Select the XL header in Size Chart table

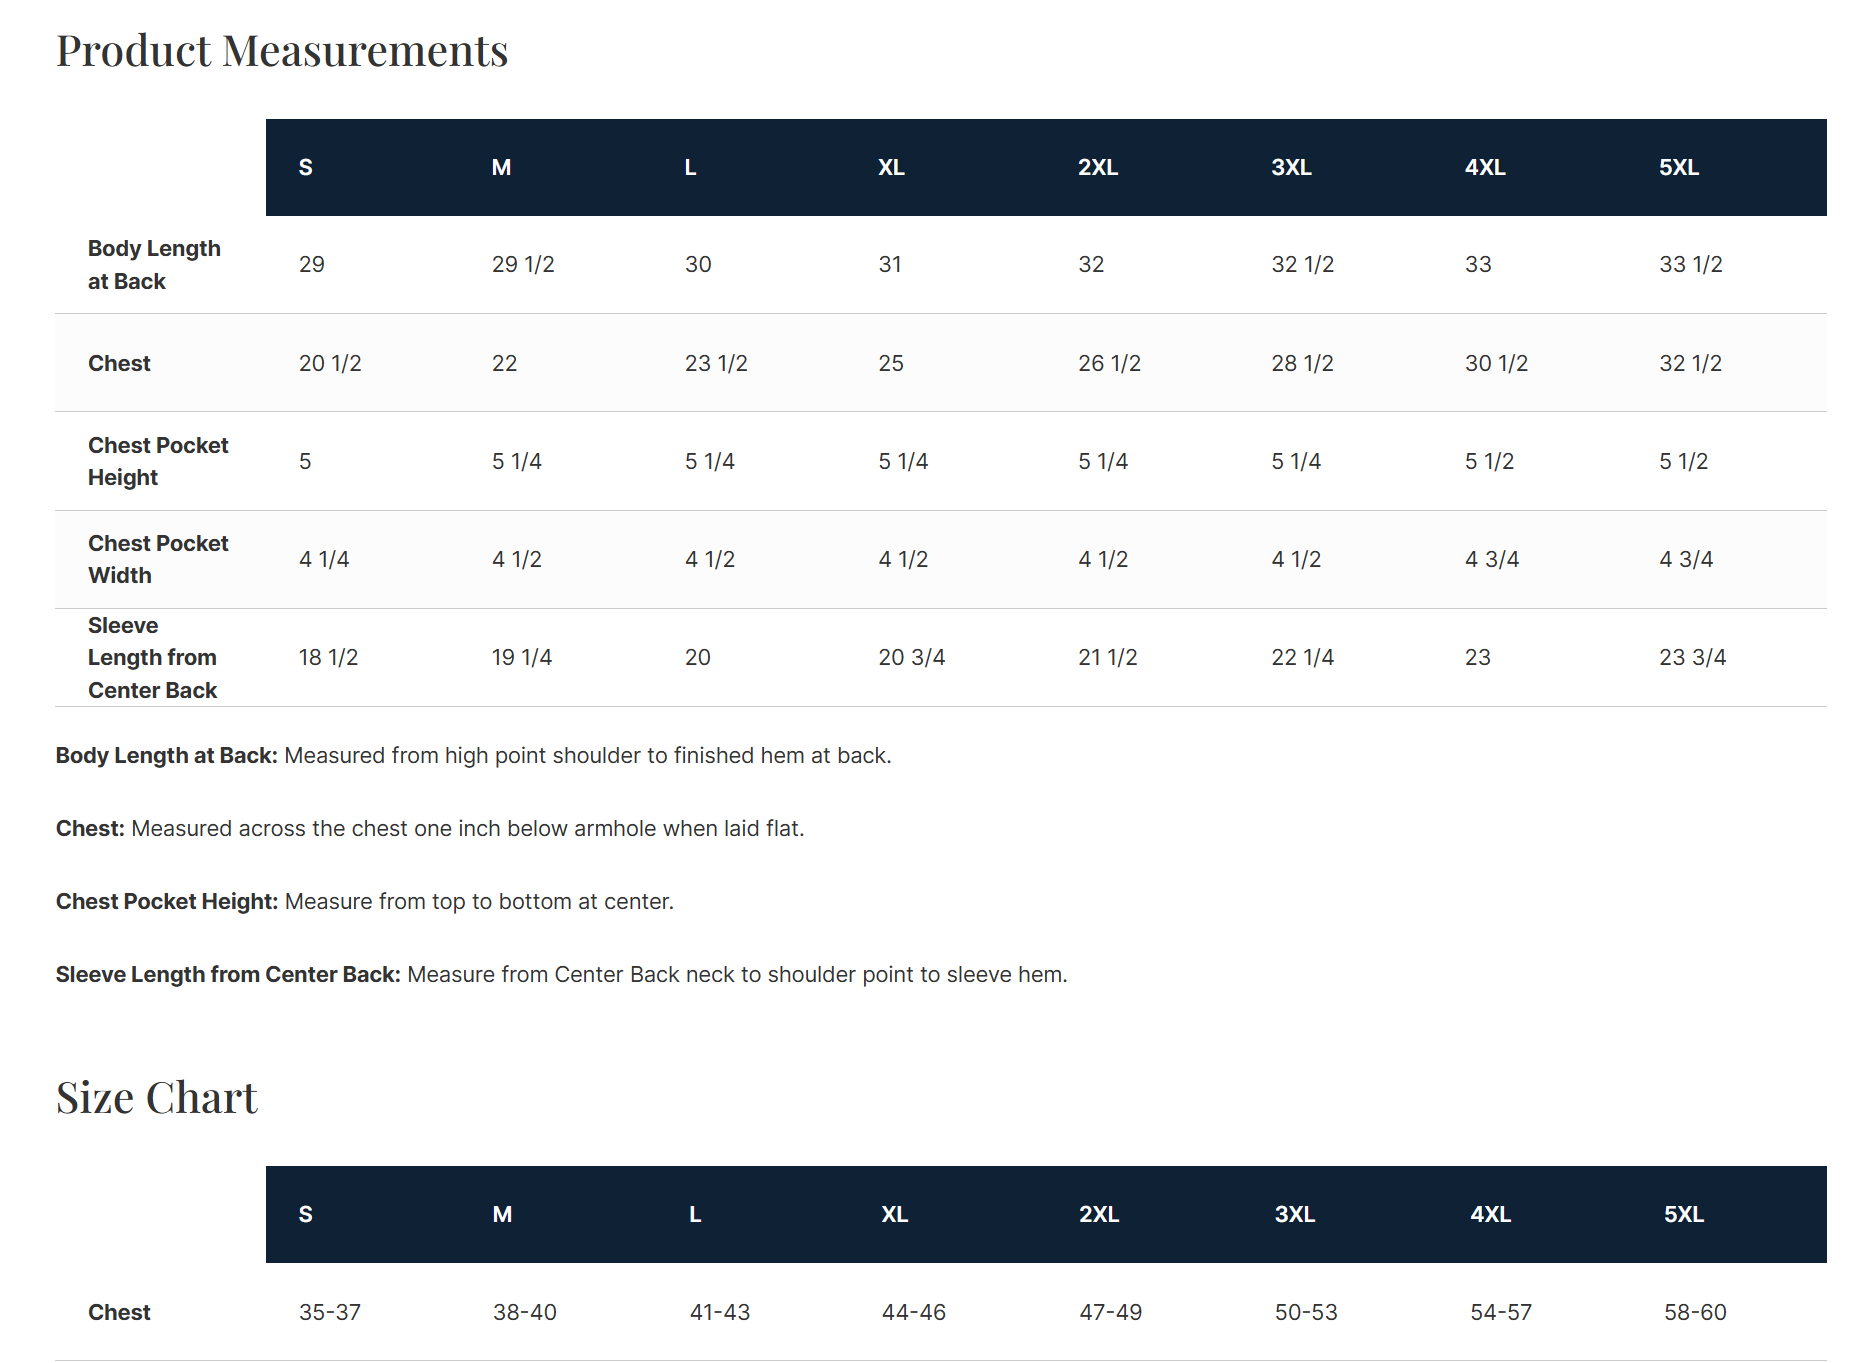[894, 1215]
